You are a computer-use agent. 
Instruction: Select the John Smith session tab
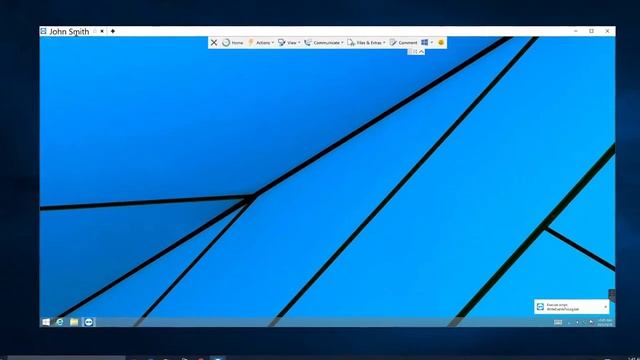69,31
